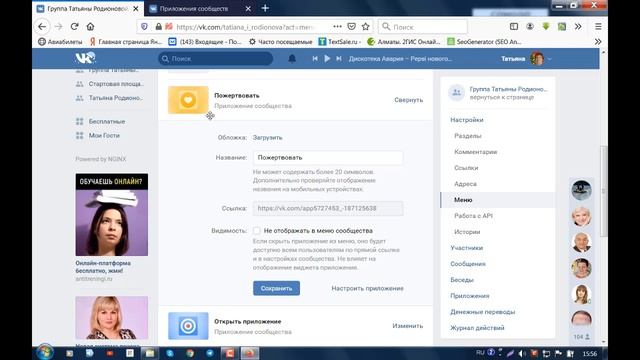Click the Пожертвовать app yellow heart icon
The height and width of the screenshot is (360, 640).
188,100
